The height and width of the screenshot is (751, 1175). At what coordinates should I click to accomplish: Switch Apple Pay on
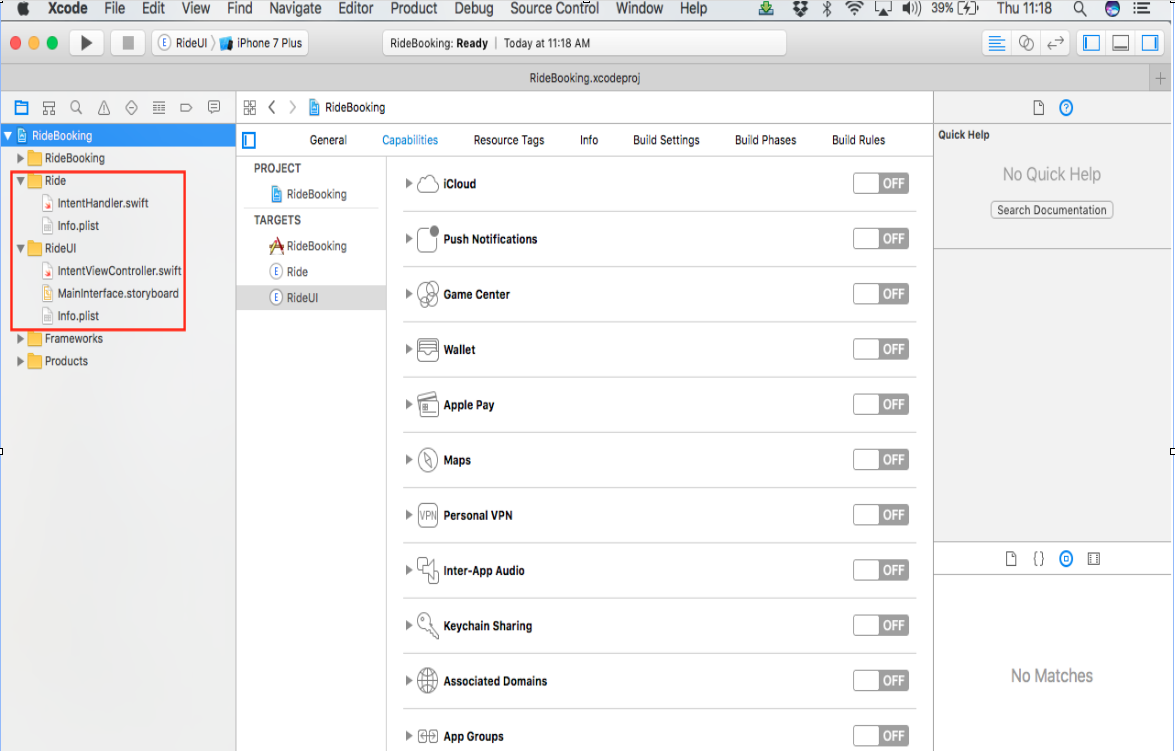pos(881,405)
